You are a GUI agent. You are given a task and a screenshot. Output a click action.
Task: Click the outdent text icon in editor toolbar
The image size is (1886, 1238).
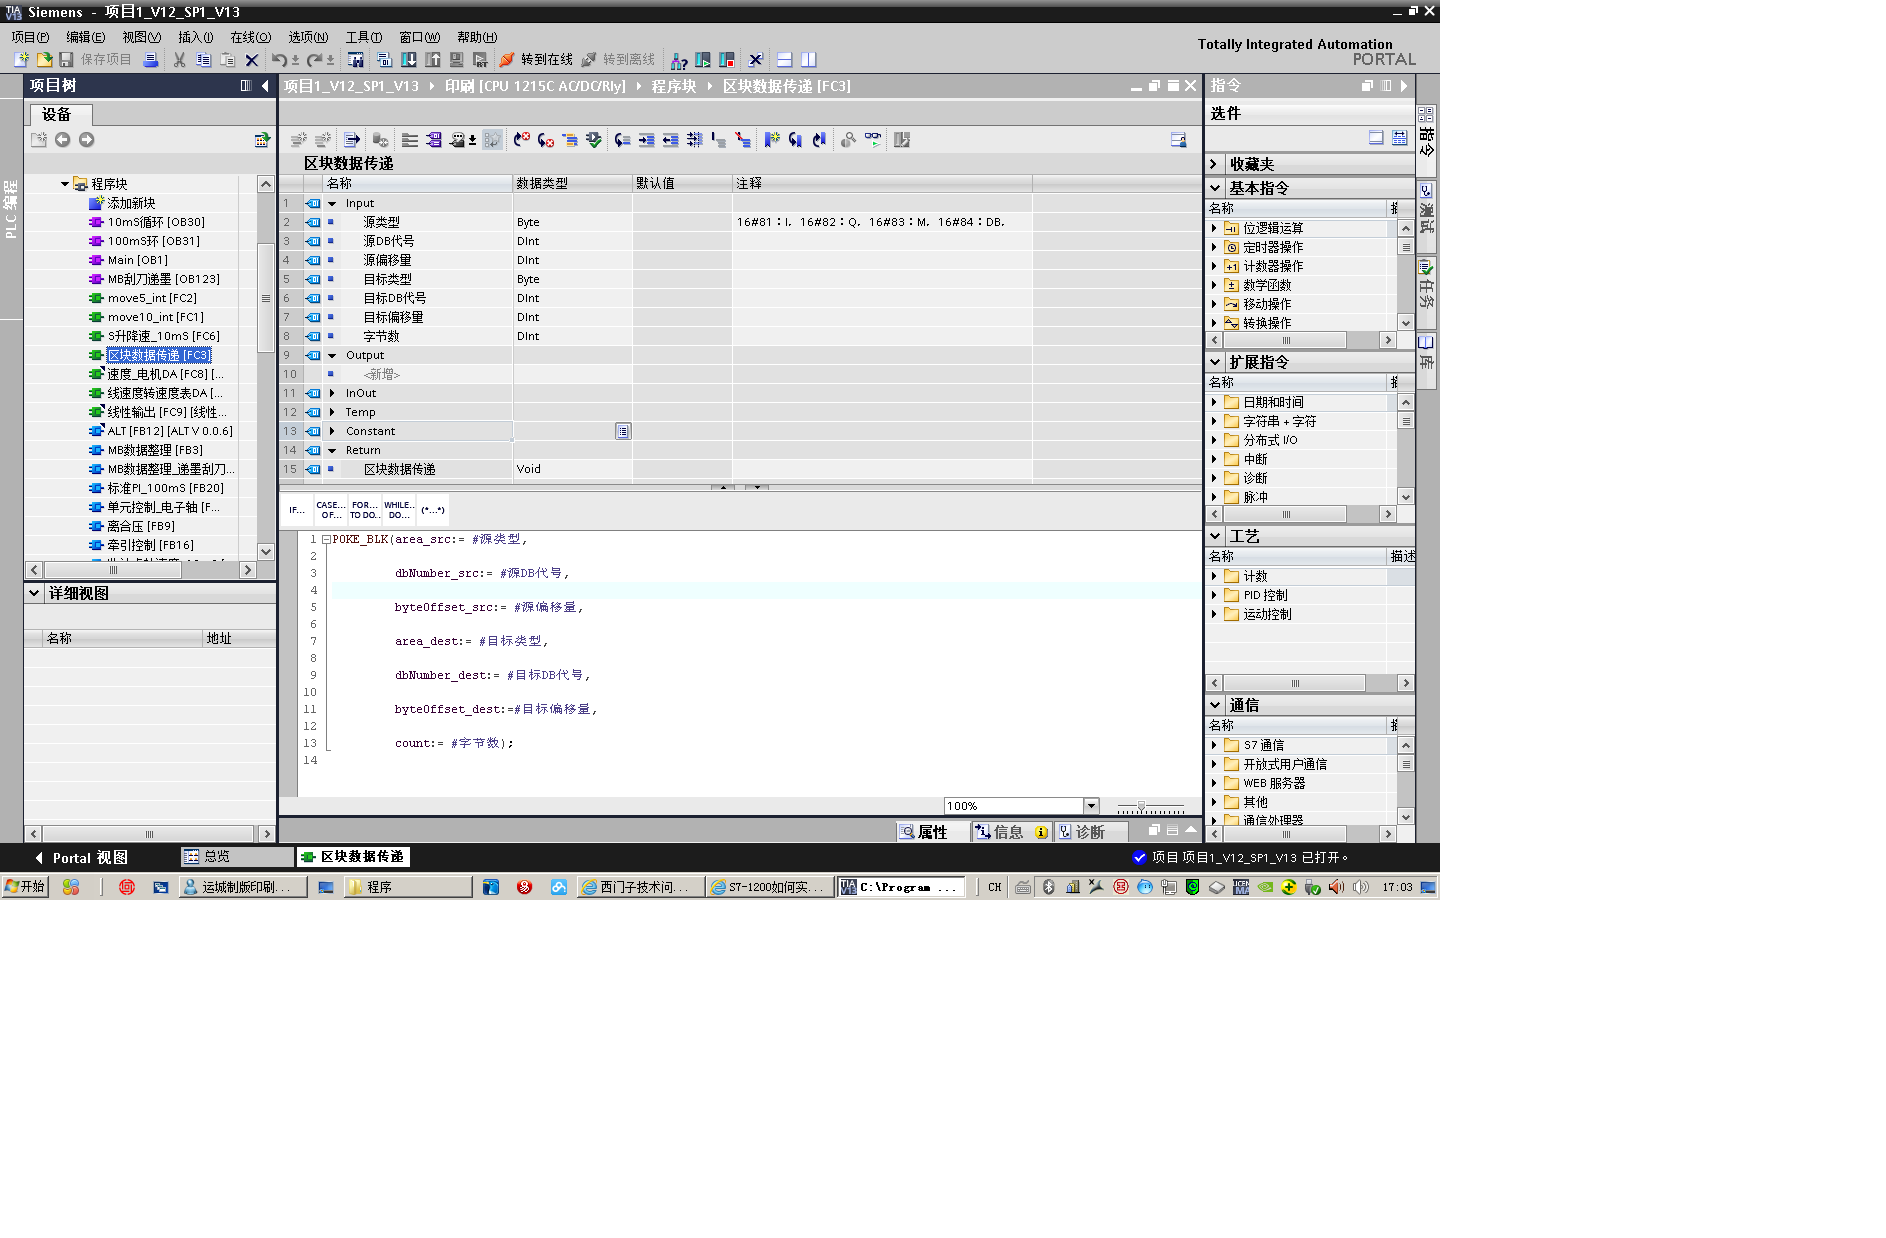tap(671, 140)
